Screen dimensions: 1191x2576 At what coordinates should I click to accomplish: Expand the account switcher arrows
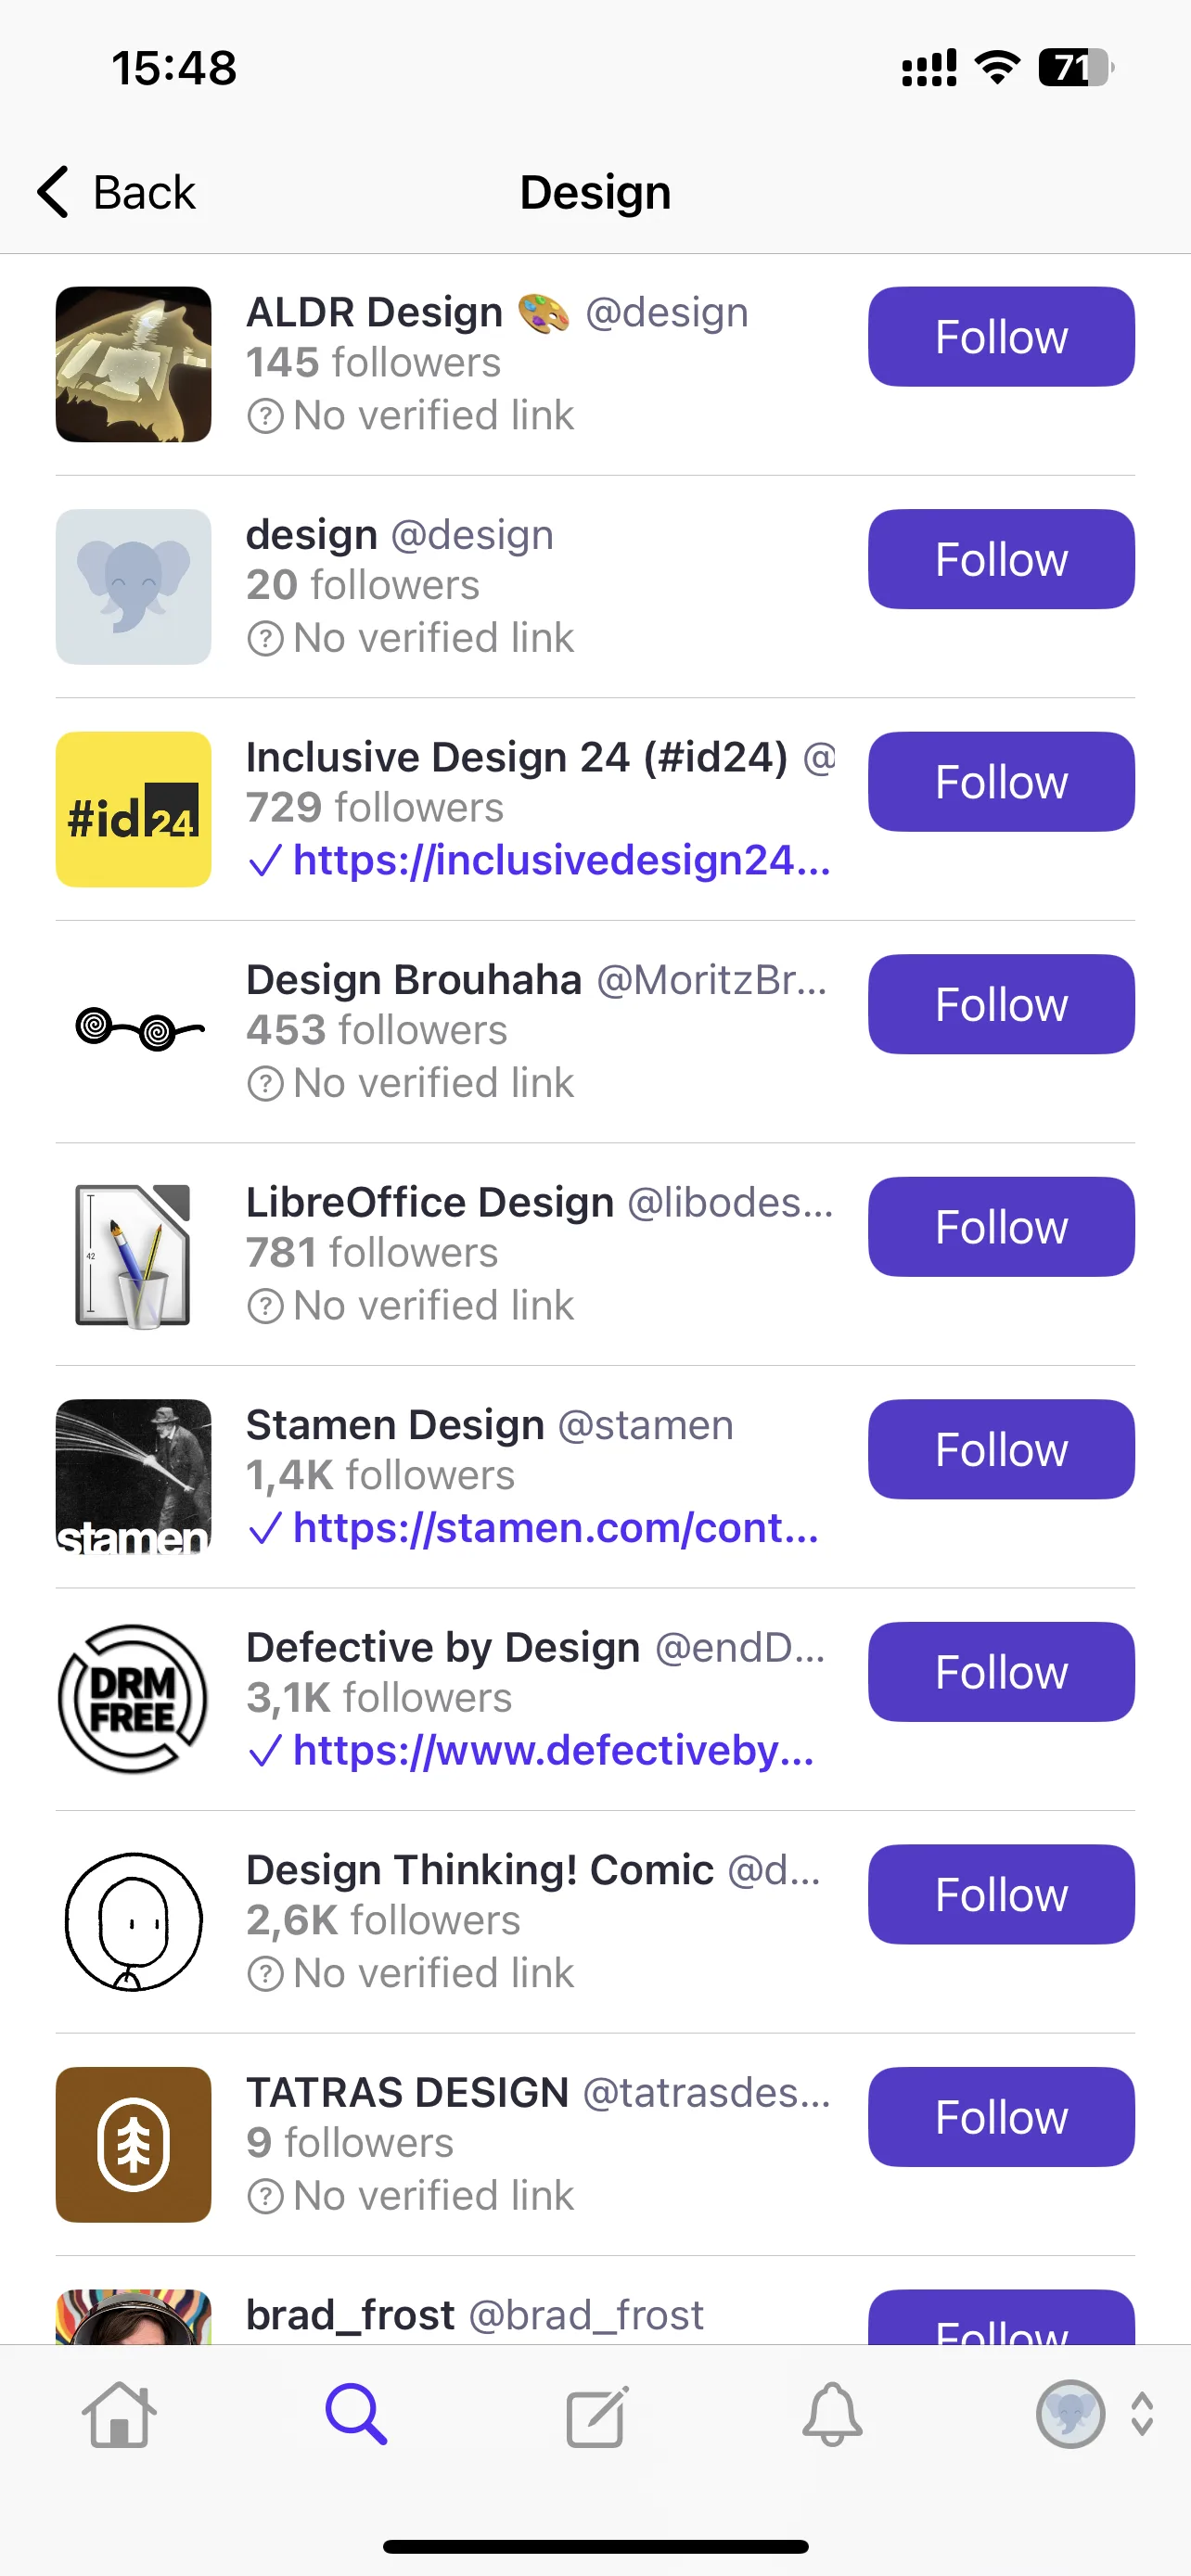point(1142,2414)
